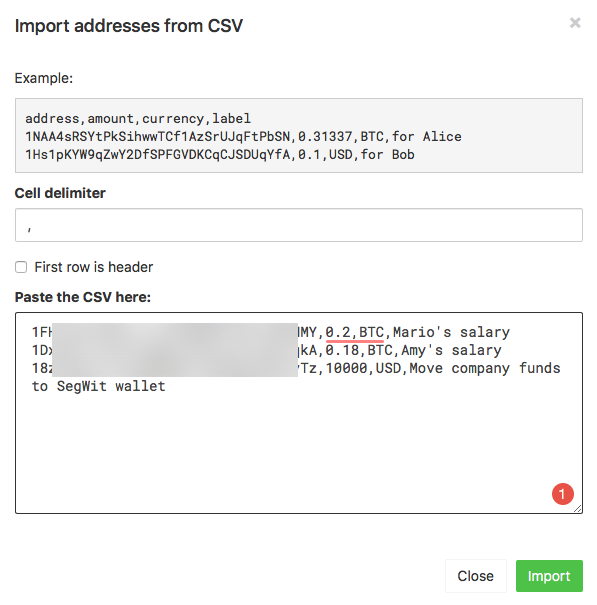Click the underlined 0.2,BTC text
Image resolution: width=597 pixels, height=605 pixels.
(x=355, y=333)
